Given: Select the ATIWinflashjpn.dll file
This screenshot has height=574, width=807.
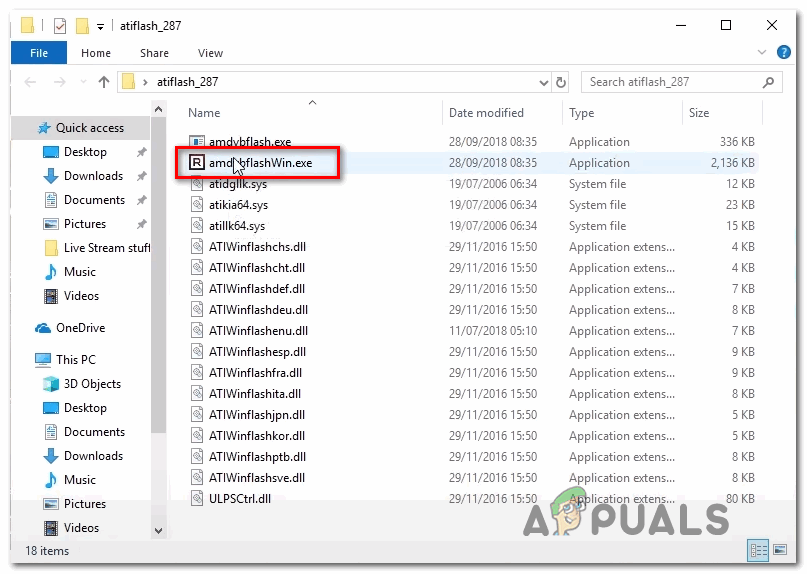Looking at the screenshot, I should pyautogui.click(x=257, y=414).
